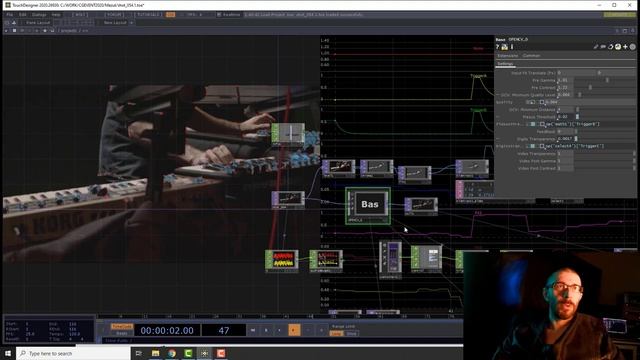Pause timeline playback
Image resolution: width=640 pixels, height=360 pixels.
[x=267, y=330]
